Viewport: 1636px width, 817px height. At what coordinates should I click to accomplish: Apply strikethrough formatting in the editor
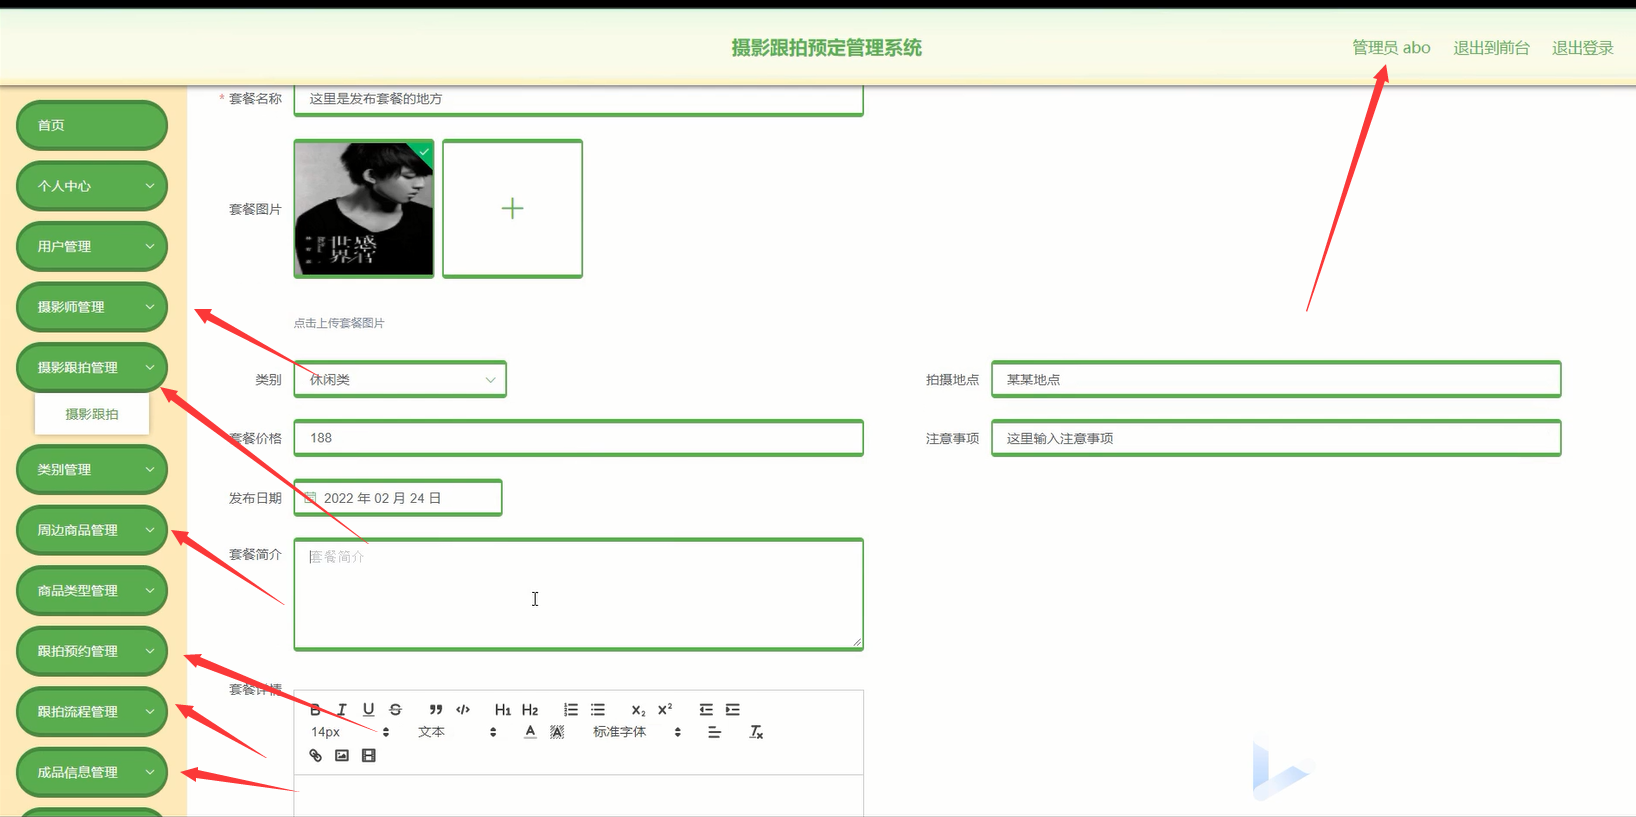point(395,709)
